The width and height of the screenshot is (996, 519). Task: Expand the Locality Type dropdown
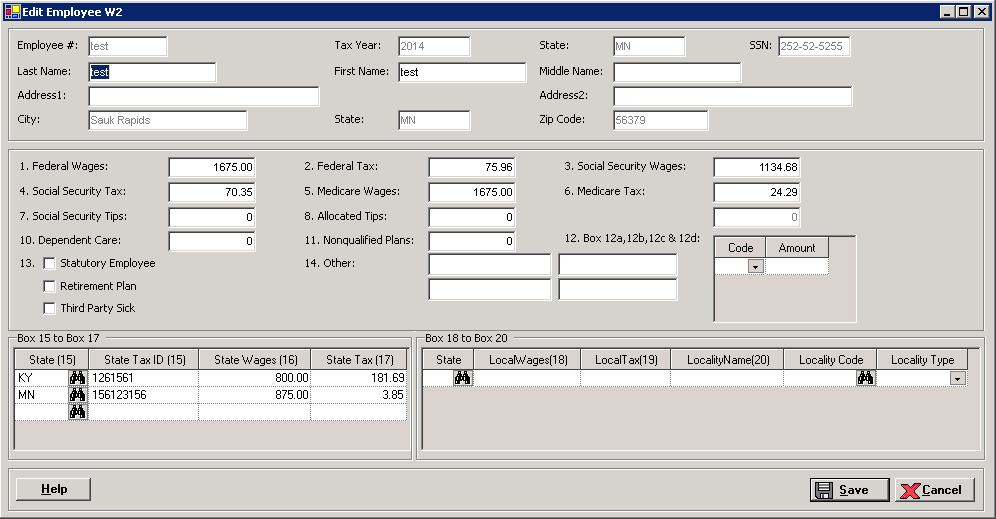tap(958, 379)
